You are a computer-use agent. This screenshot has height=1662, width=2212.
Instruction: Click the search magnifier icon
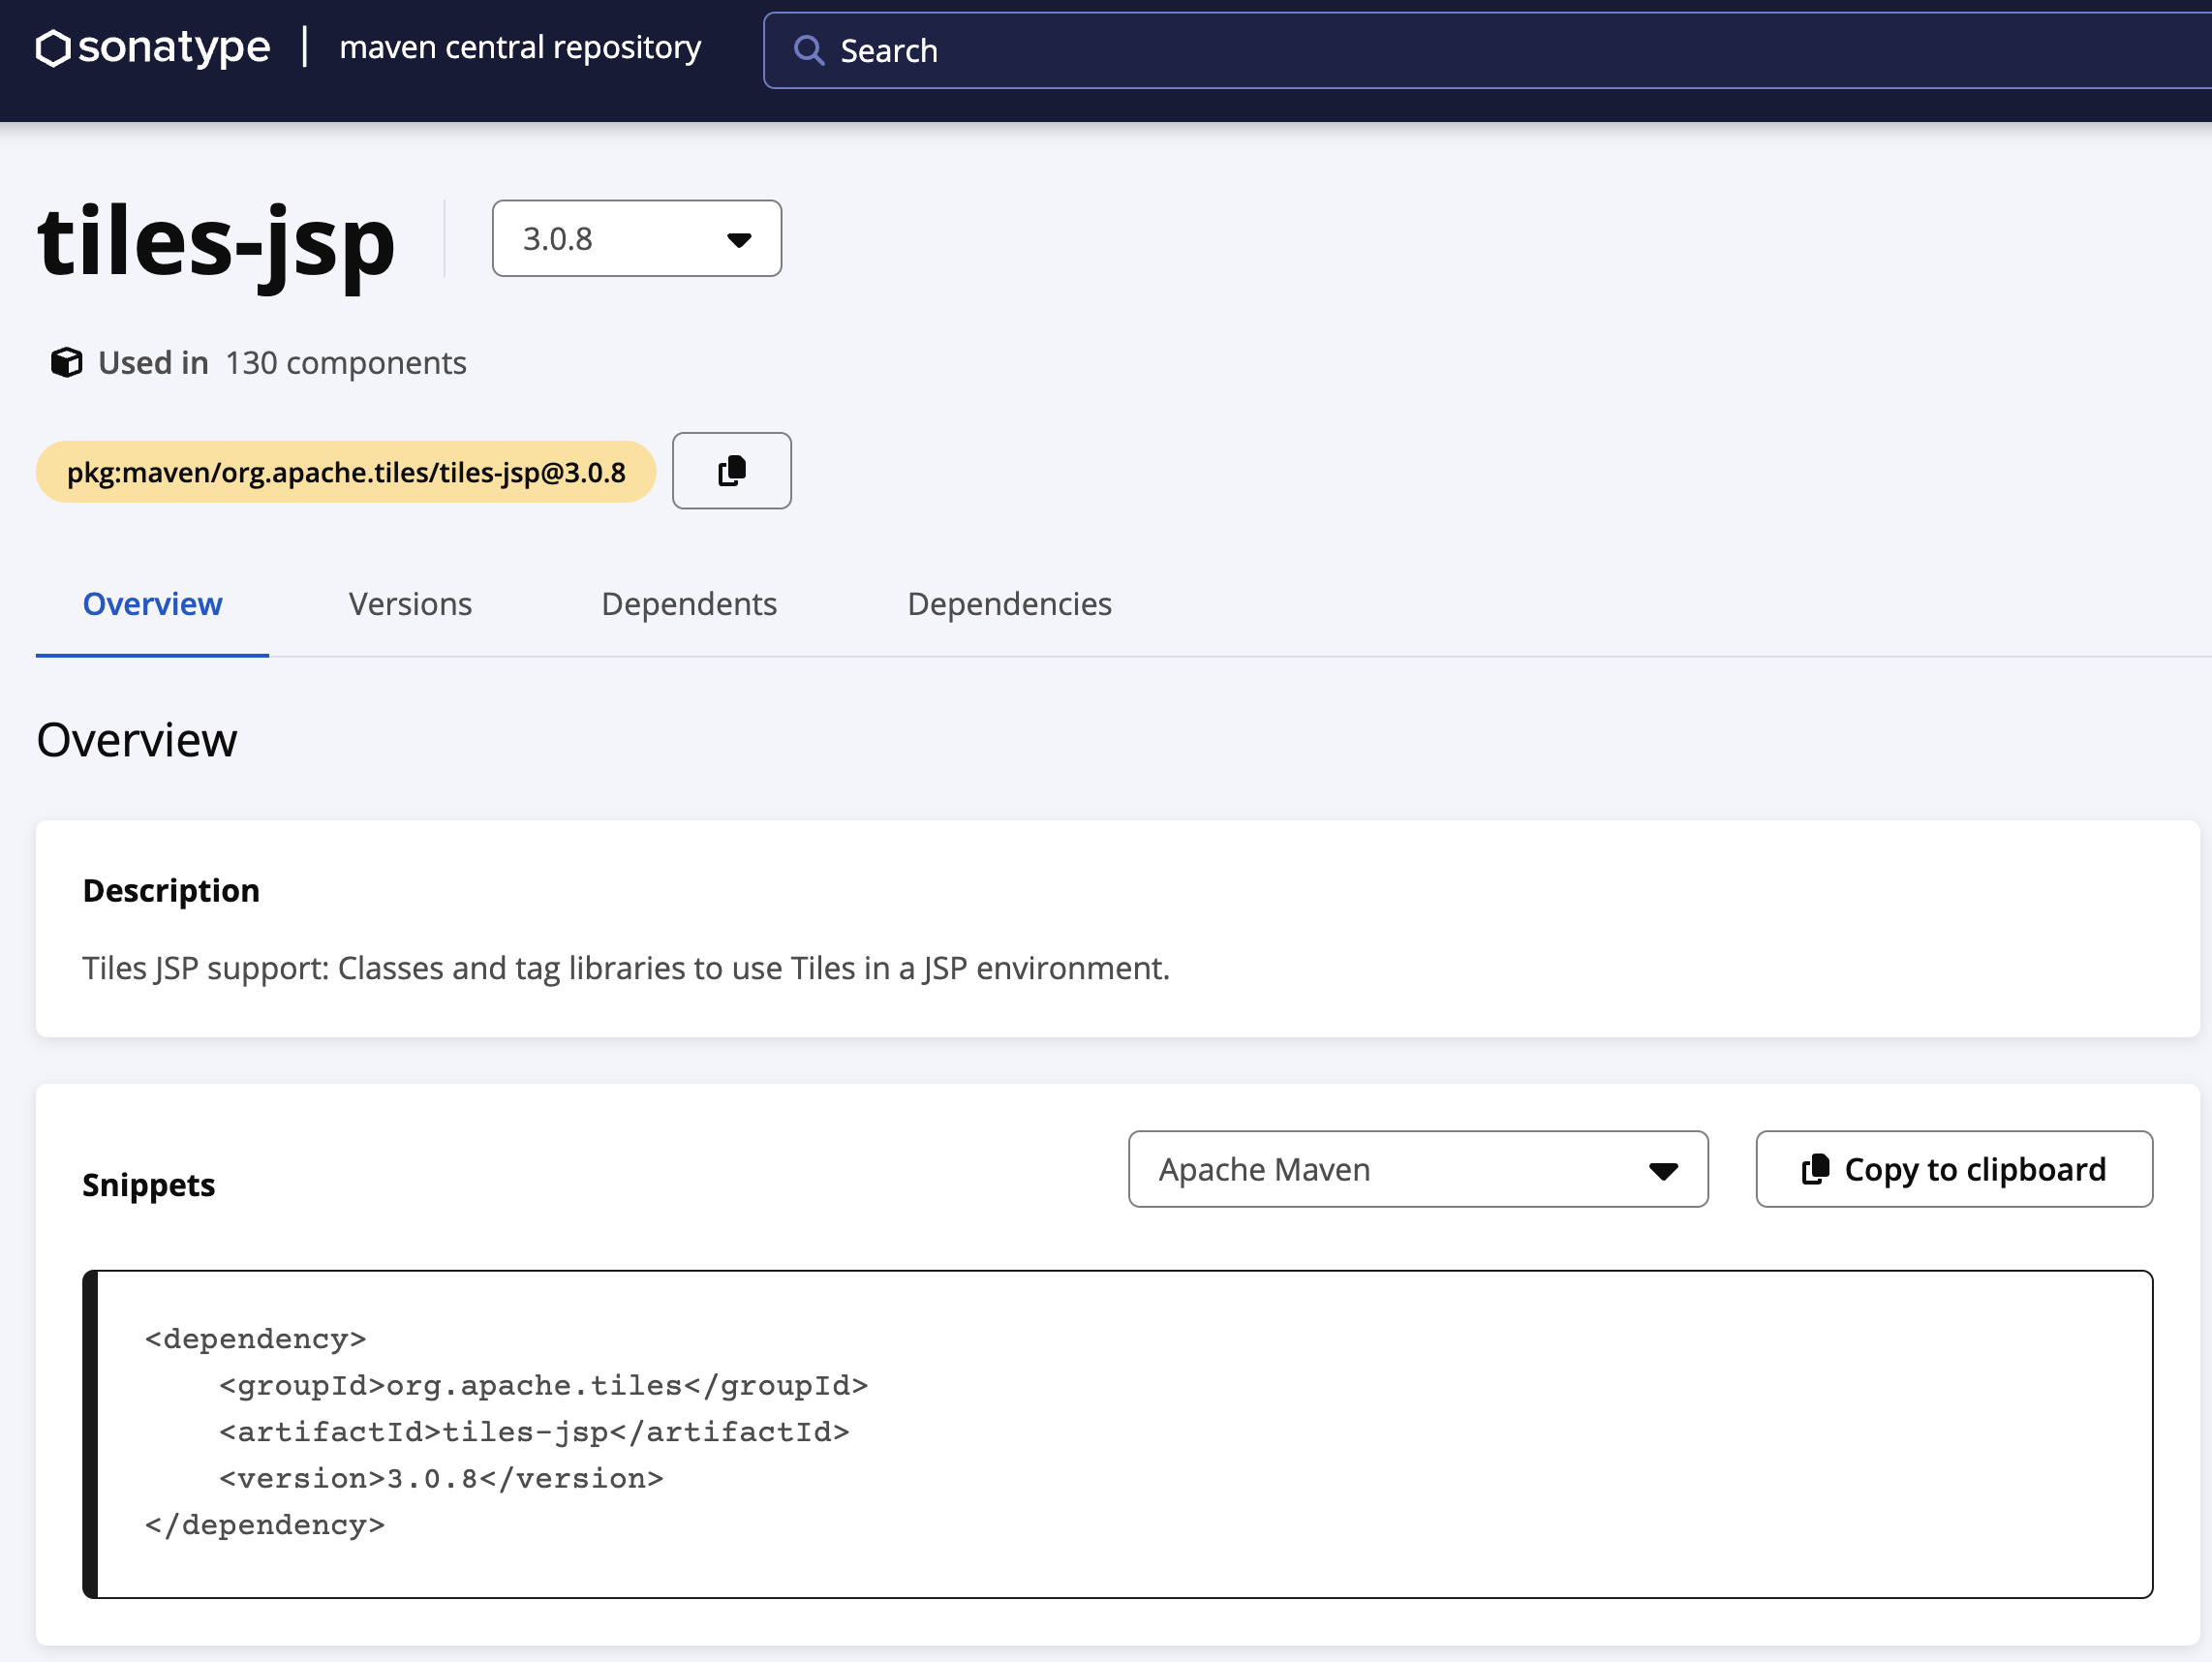pos(808,51)
